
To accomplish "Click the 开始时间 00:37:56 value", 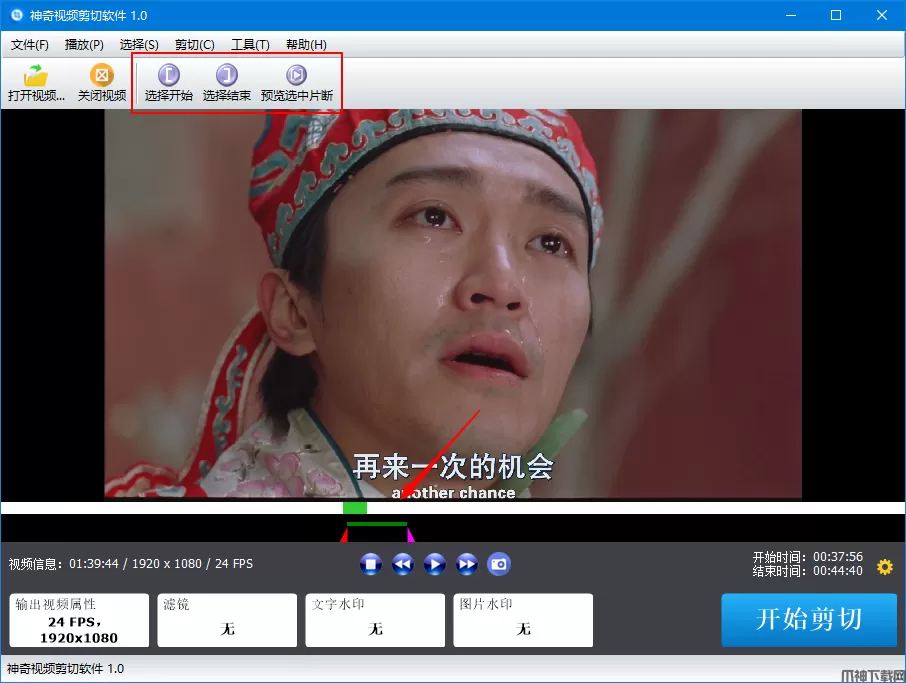I will pos(838,556).
